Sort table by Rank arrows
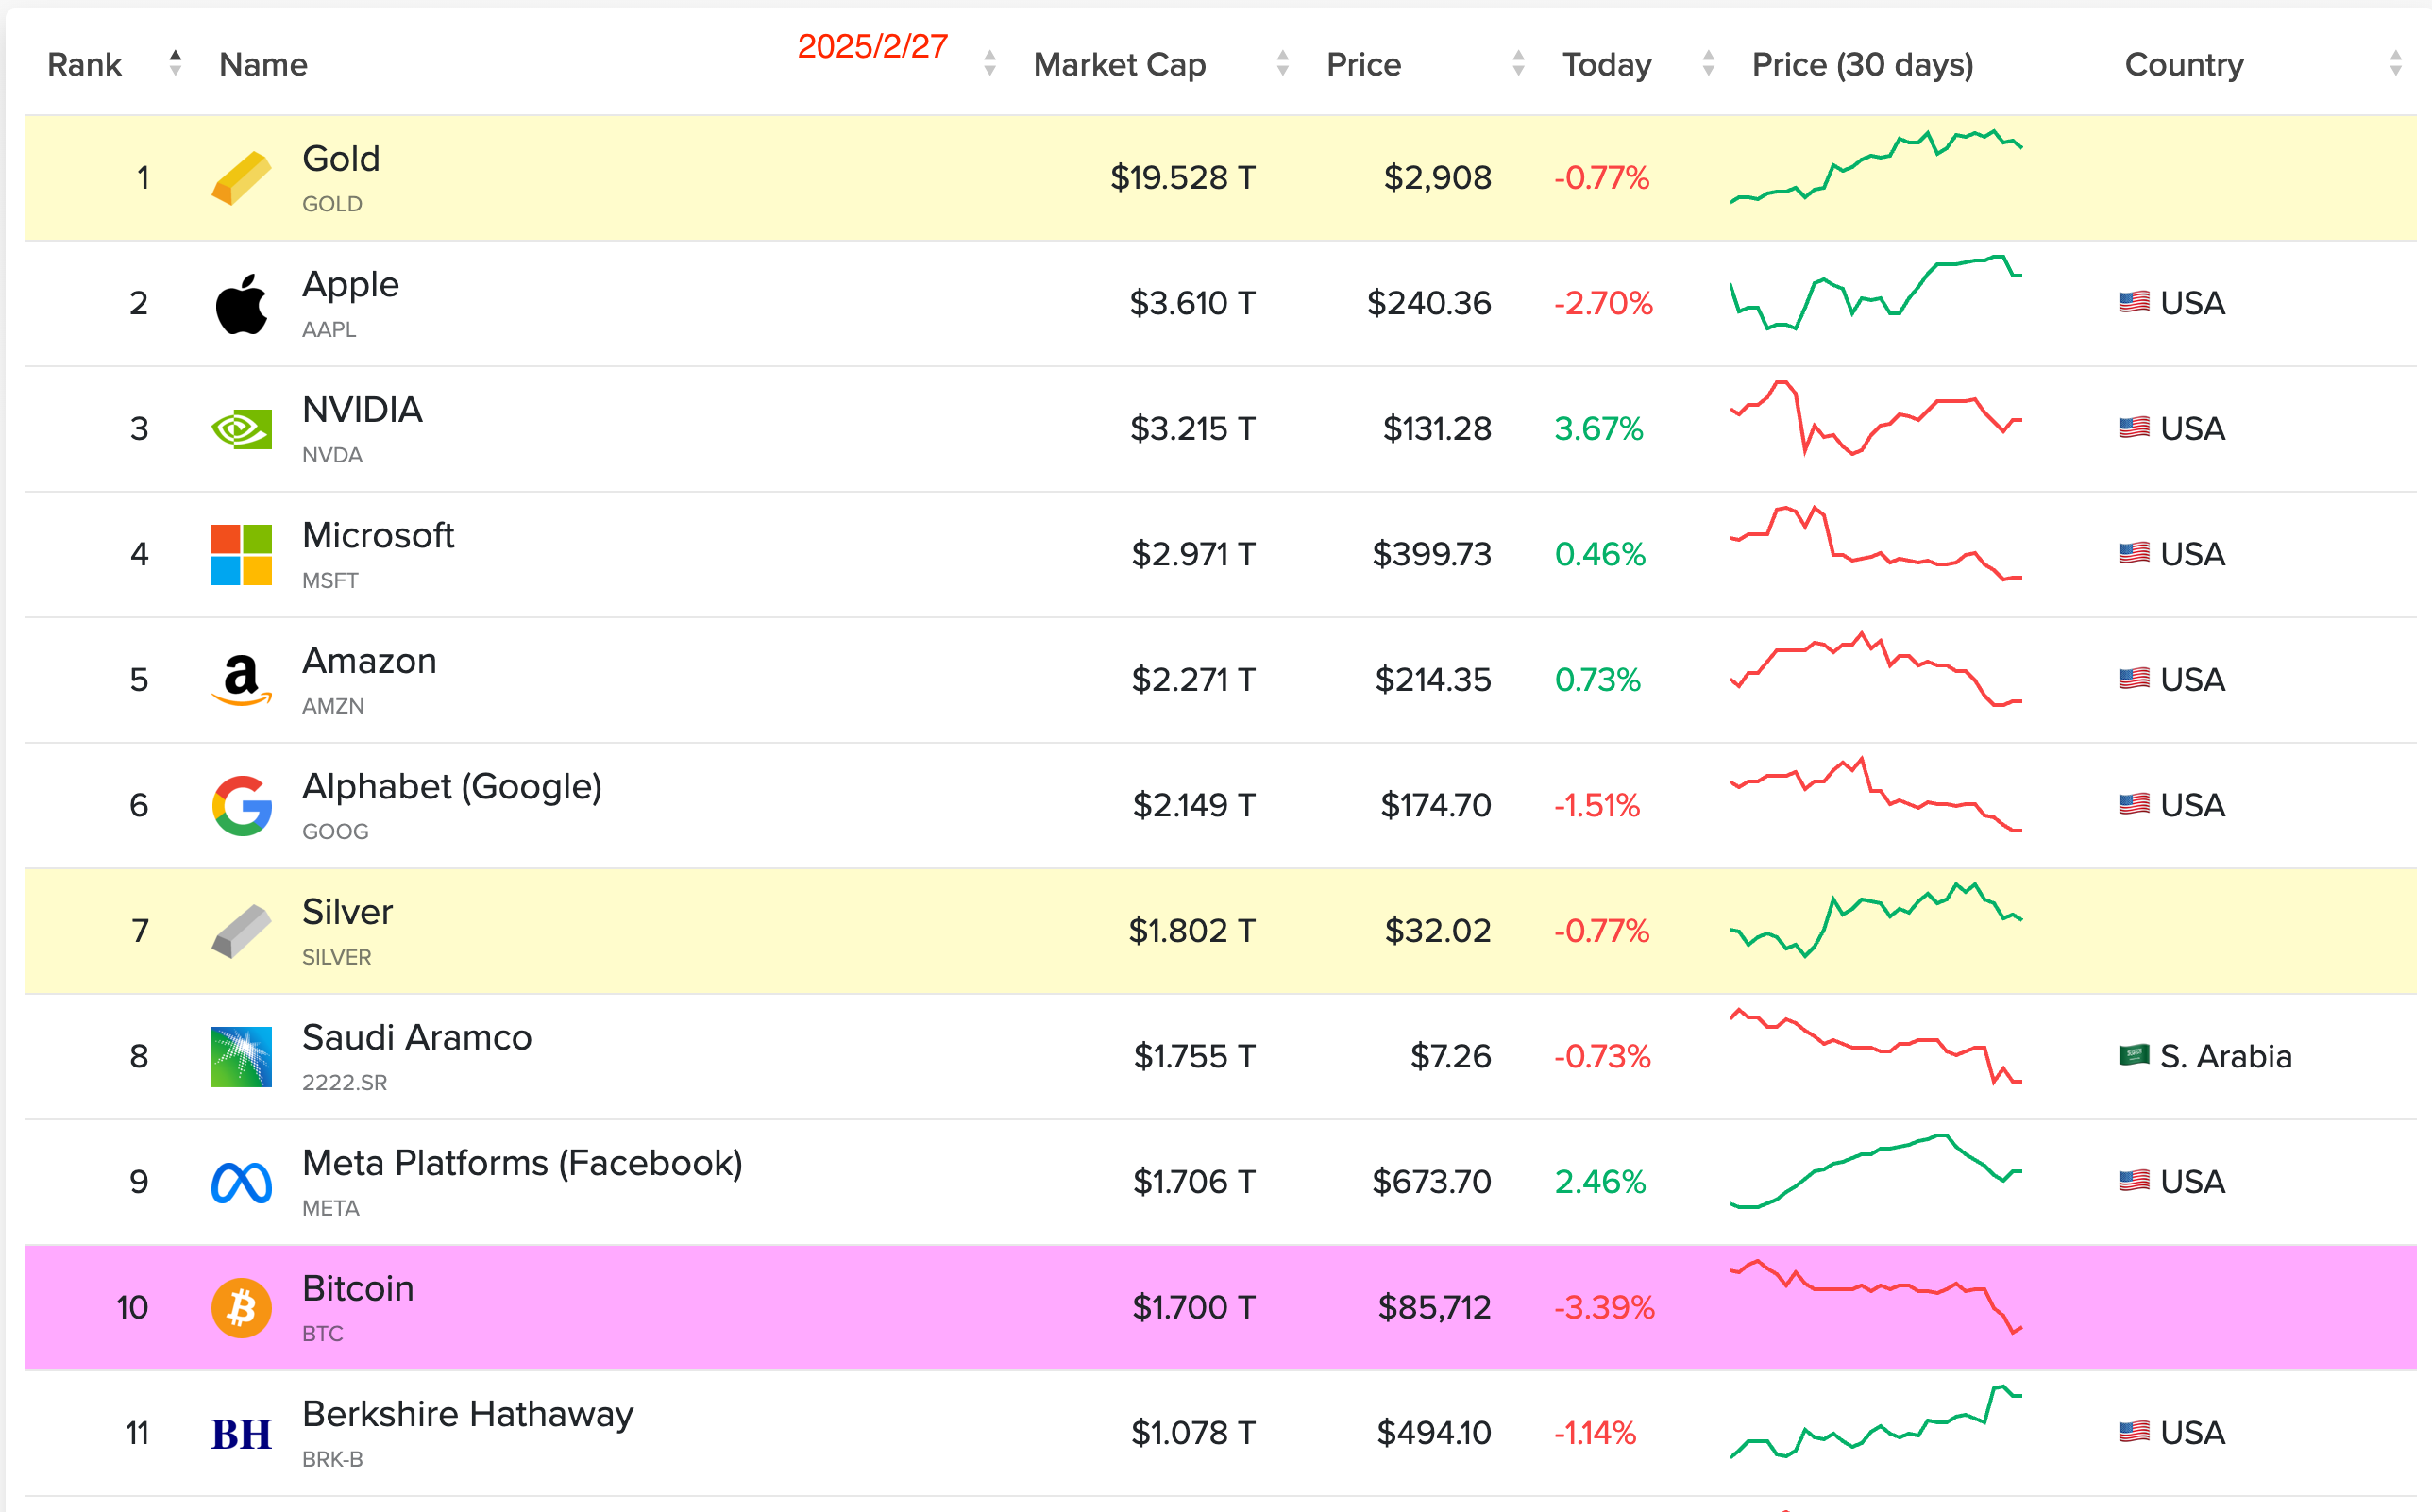2432x1512 pixels. click(175, 64)
